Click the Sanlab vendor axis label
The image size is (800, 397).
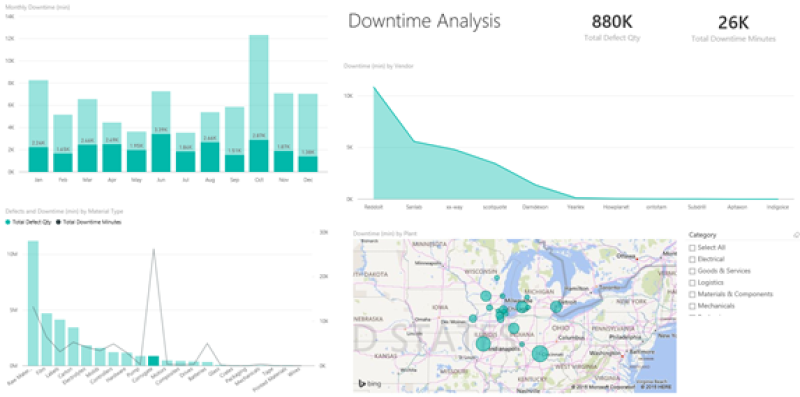[x=414, y=207]
